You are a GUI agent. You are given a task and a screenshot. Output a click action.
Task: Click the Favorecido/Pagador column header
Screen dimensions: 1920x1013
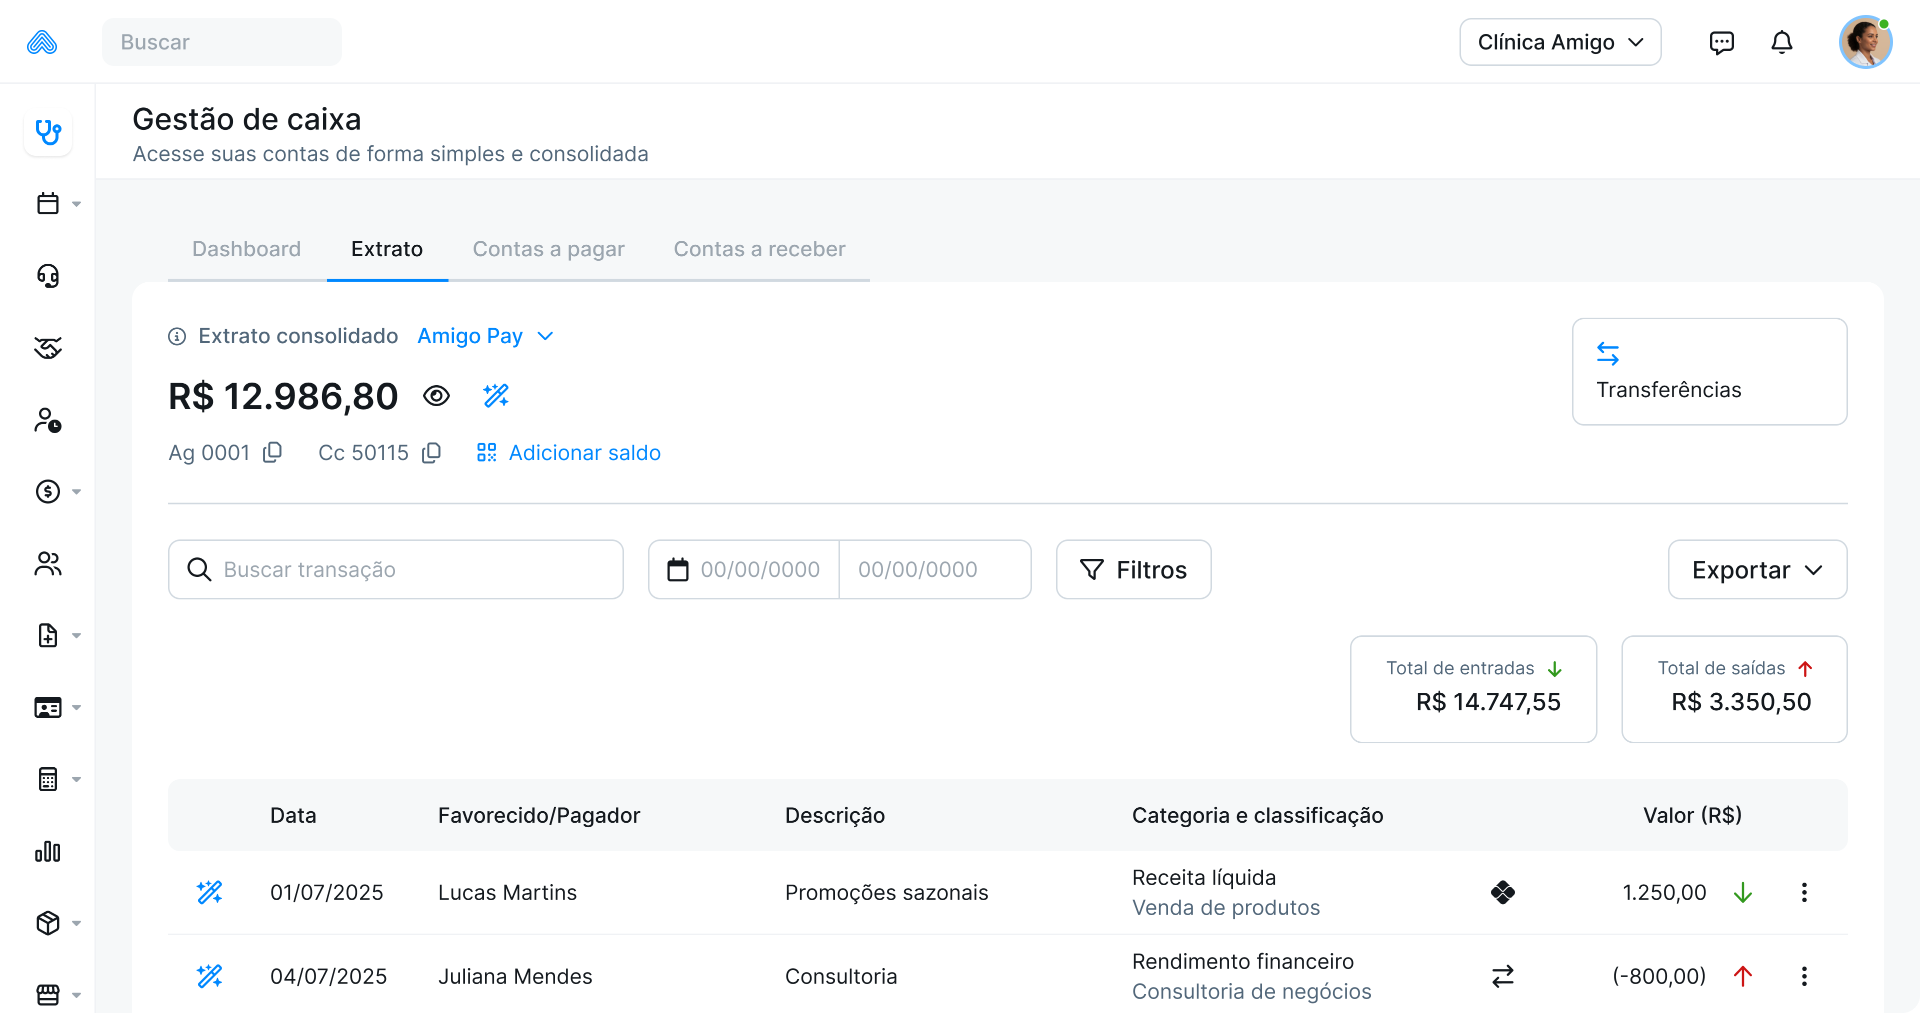click(x=539, y=815)
